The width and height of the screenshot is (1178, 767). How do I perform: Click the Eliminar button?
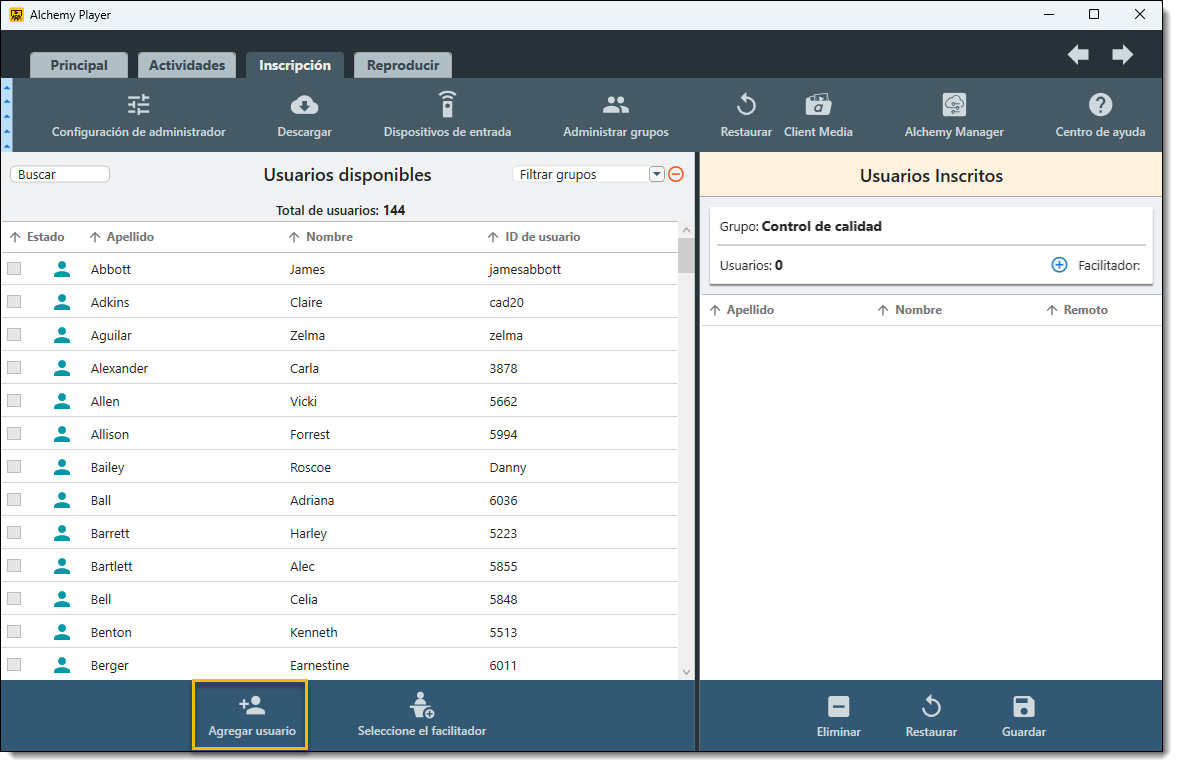pyautogui.click(x=838, y=716)
